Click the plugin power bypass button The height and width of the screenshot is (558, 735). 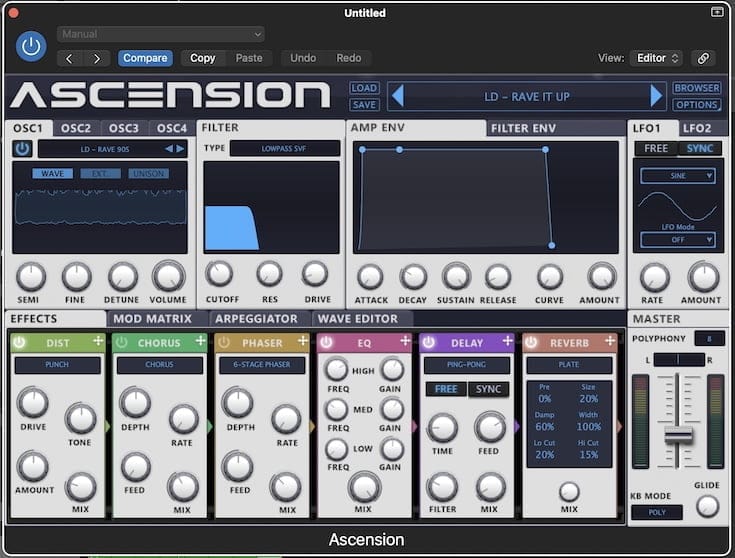coord(31,46)
